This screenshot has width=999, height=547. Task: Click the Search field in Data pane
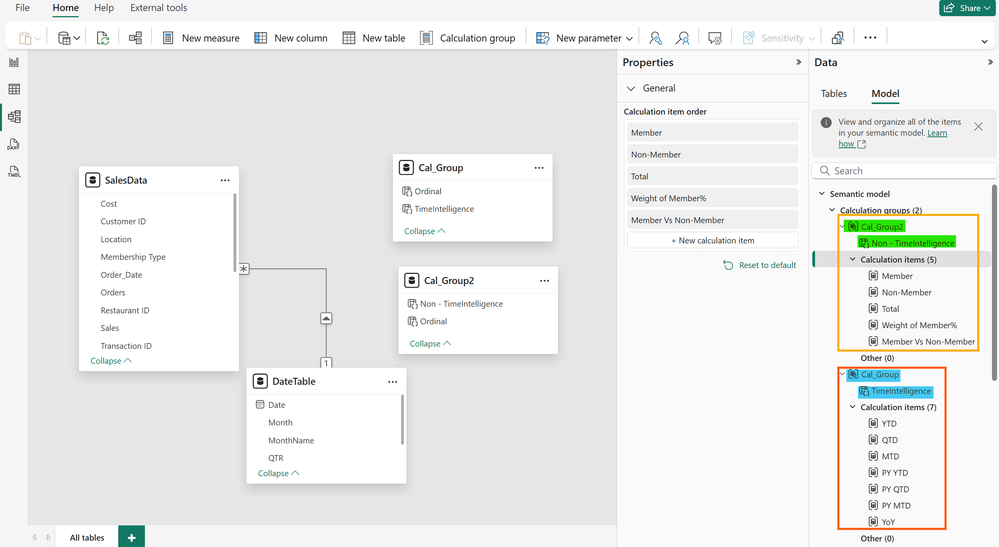pyautogui.click(x=903, y=171)
